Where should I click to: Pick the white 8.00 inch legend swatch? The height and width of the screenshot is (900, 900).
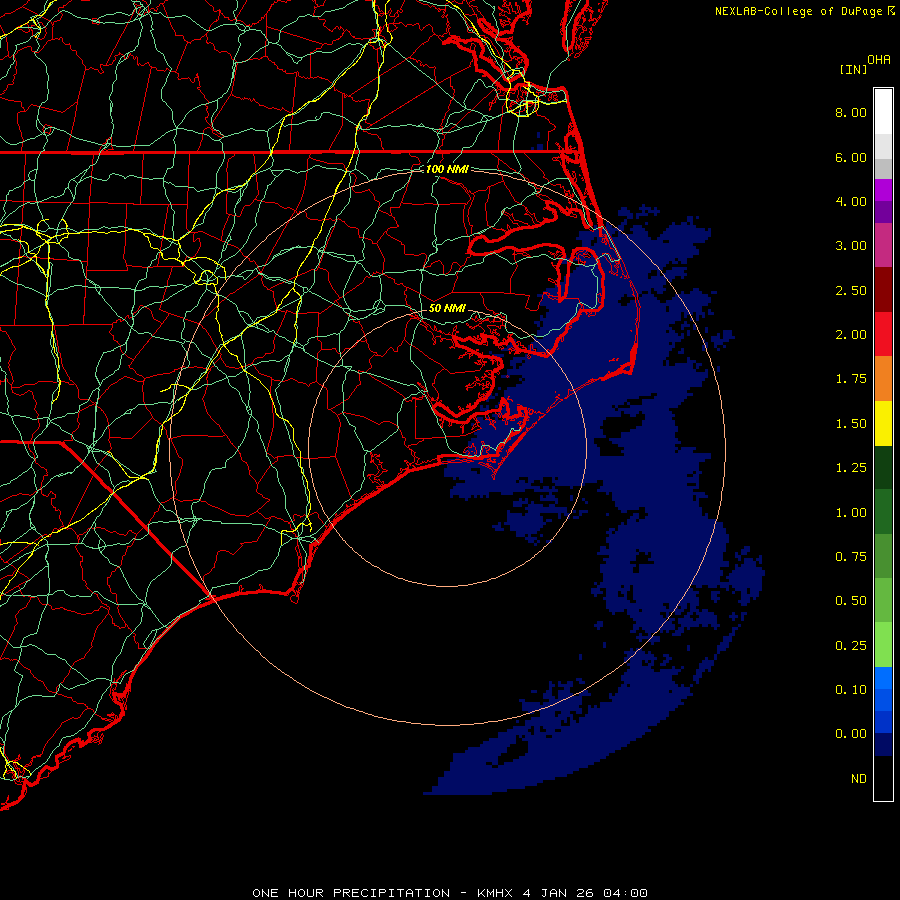click(883, 112)
